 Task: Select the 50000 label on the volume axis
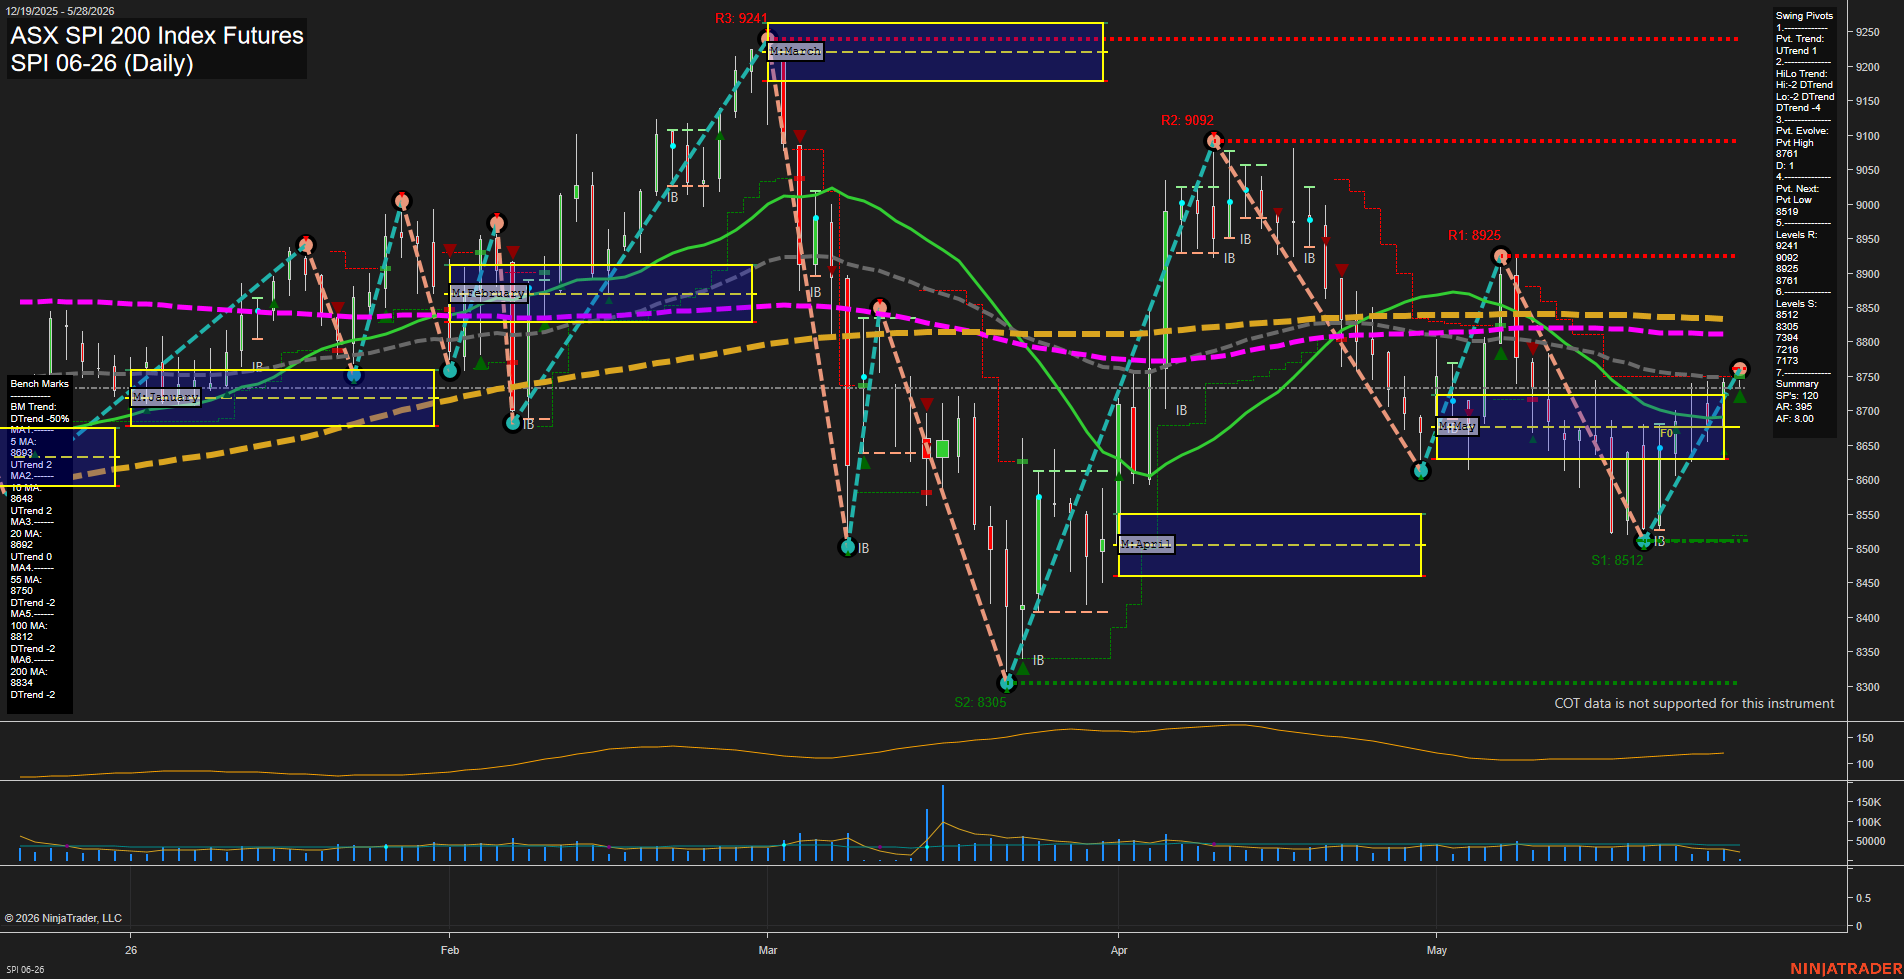pos(1870,841)
